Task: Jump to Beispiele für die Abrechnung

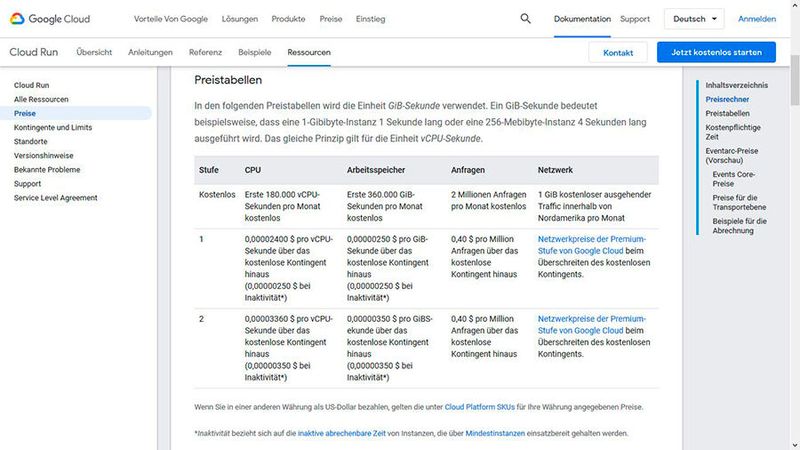Action: pyautogui.click(x=740, y=226)
